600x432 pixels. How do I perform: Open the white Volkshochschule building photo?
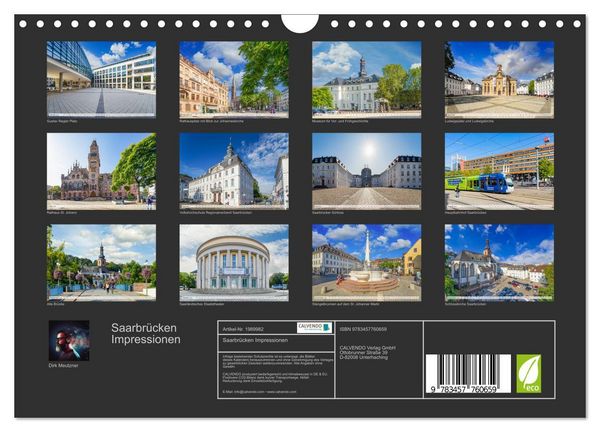(x=234, y=171)
